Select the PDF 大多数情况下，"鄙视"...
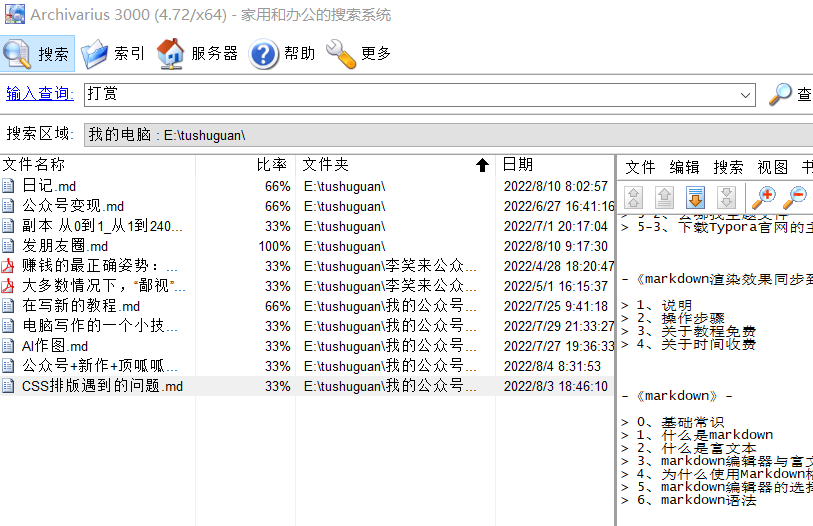This screenshot has height=526, width=813. (104, 286)
